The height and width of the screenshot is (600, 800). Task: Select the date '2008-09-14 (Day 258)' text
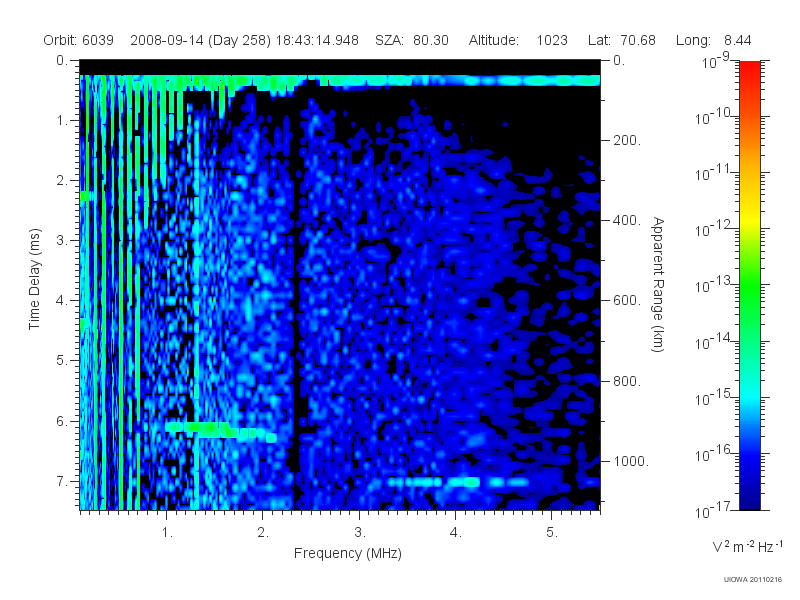[x=201, y=40]
